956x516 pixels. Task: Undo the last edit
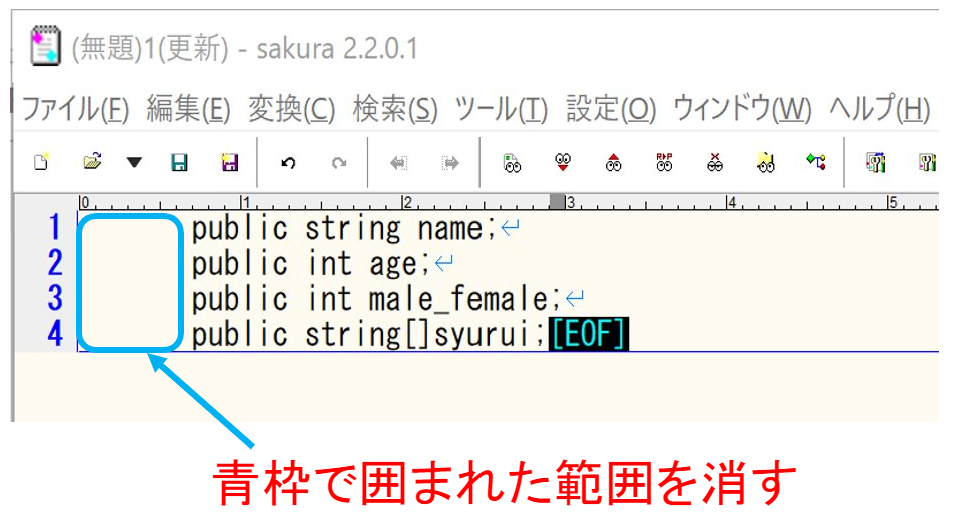click(x=288, y=163)
